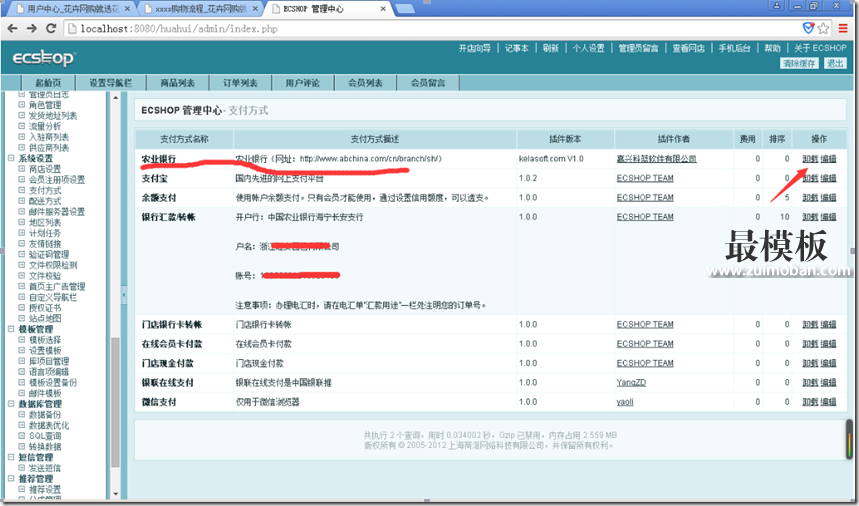Screen dimensions: 859x506
Task: Open the 嘉兴科瑟软件有限公司 author link
Action: [x=656, y=159]
